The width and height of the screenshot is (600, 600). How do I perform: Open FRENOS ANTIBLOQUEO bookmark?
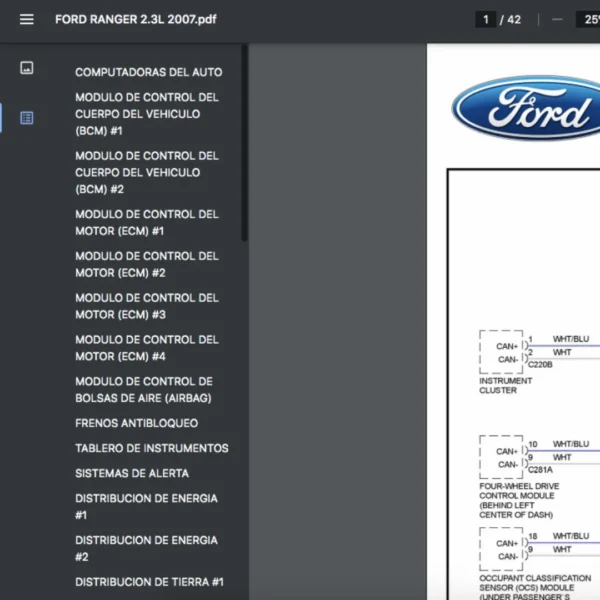tap(137, 423)
